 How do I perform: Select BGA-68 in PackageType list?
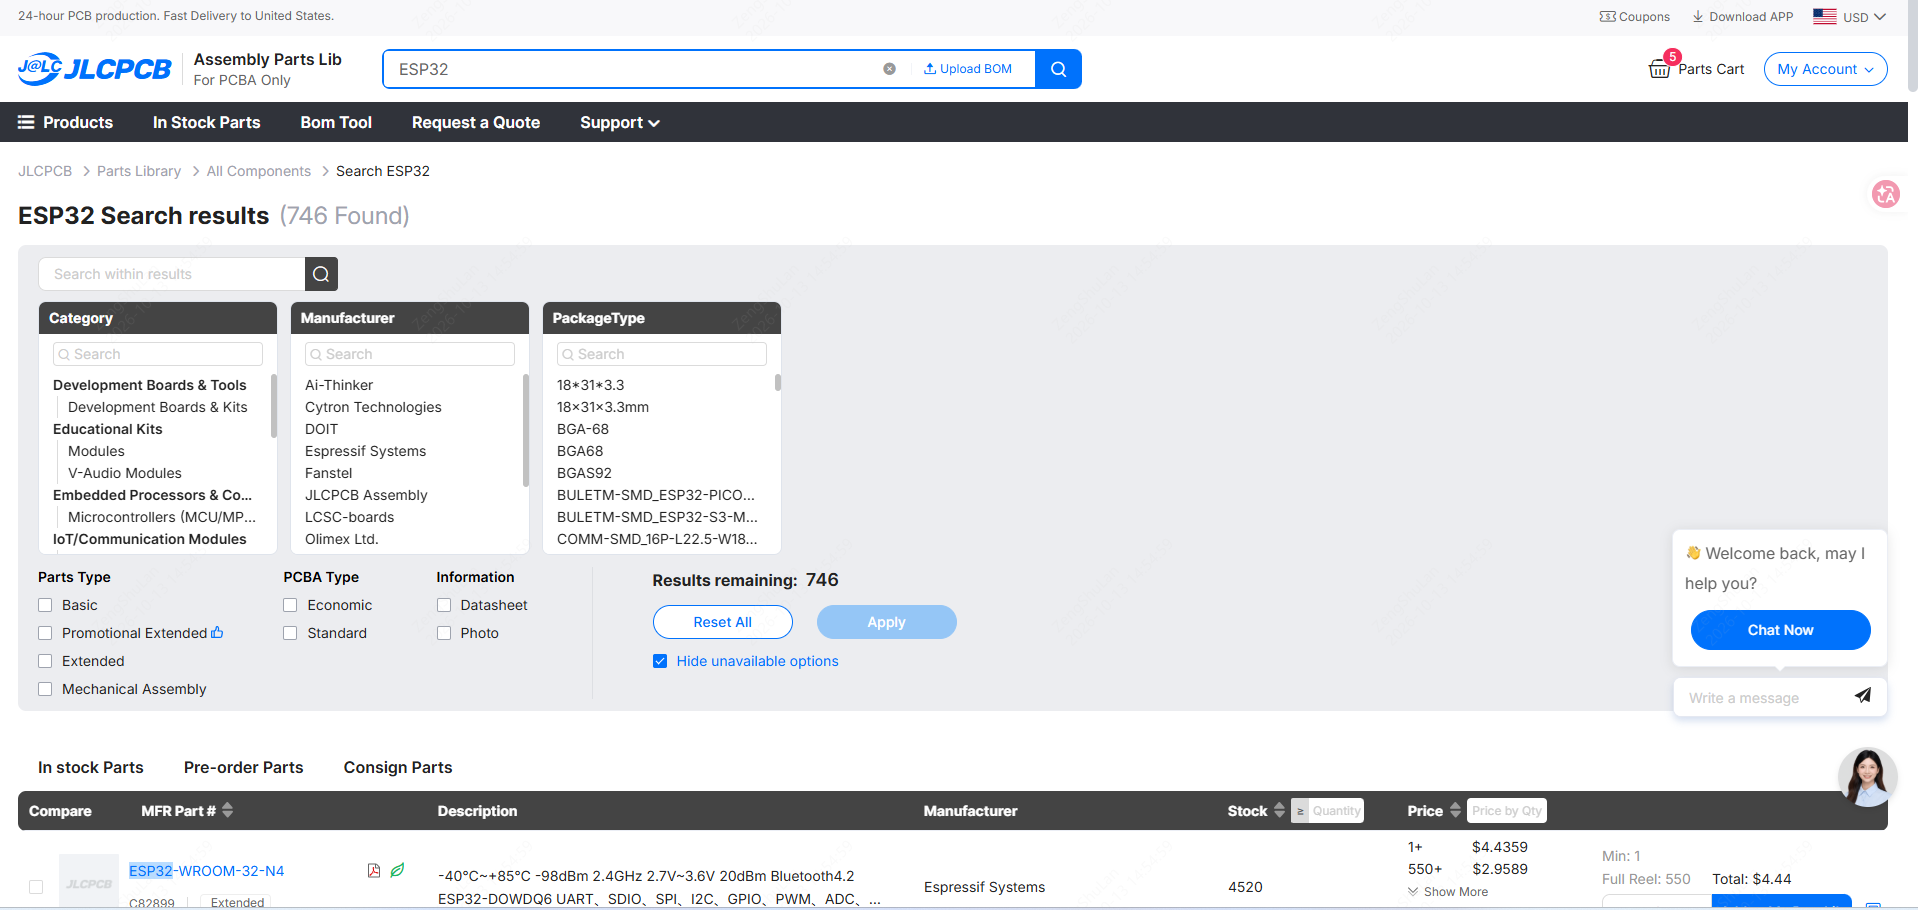[x=583, y=429]
